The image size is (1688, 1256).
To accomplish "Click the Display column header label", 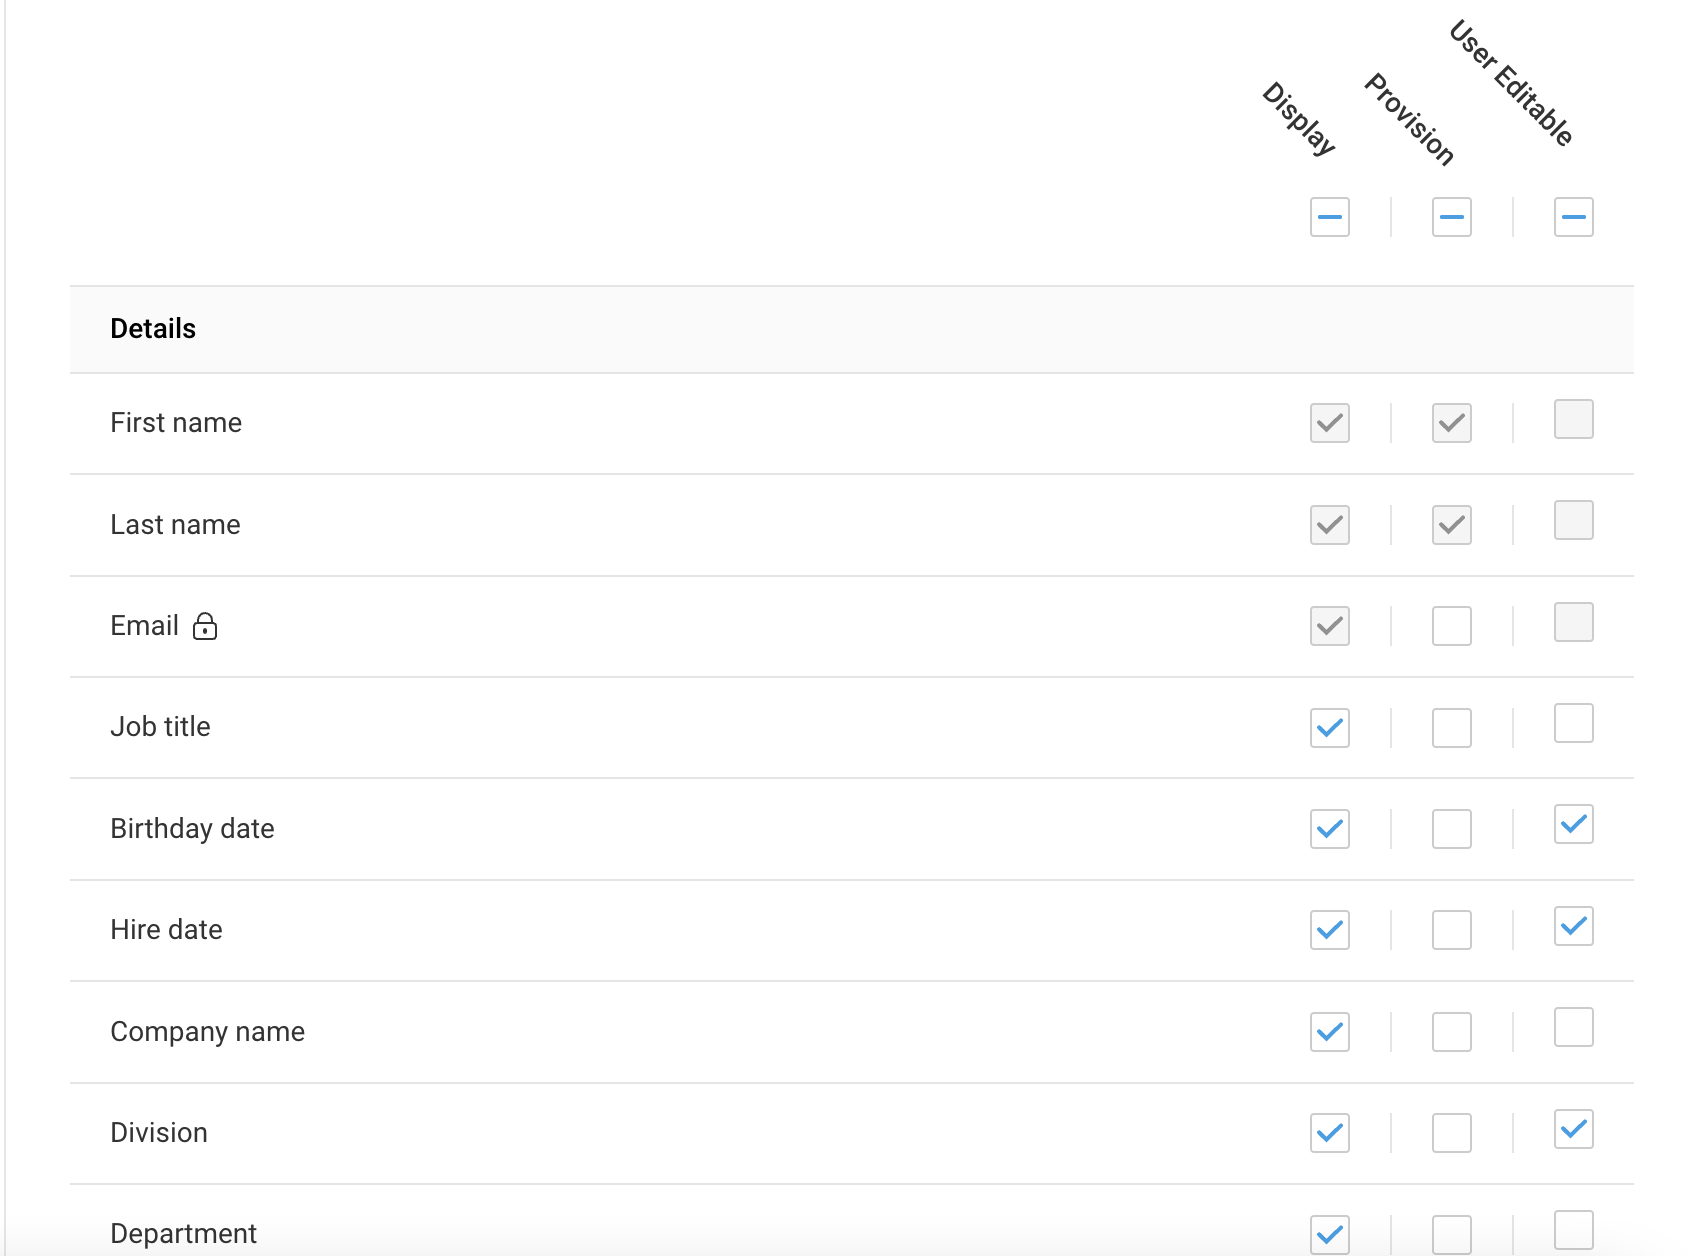I will point(1298,122).
